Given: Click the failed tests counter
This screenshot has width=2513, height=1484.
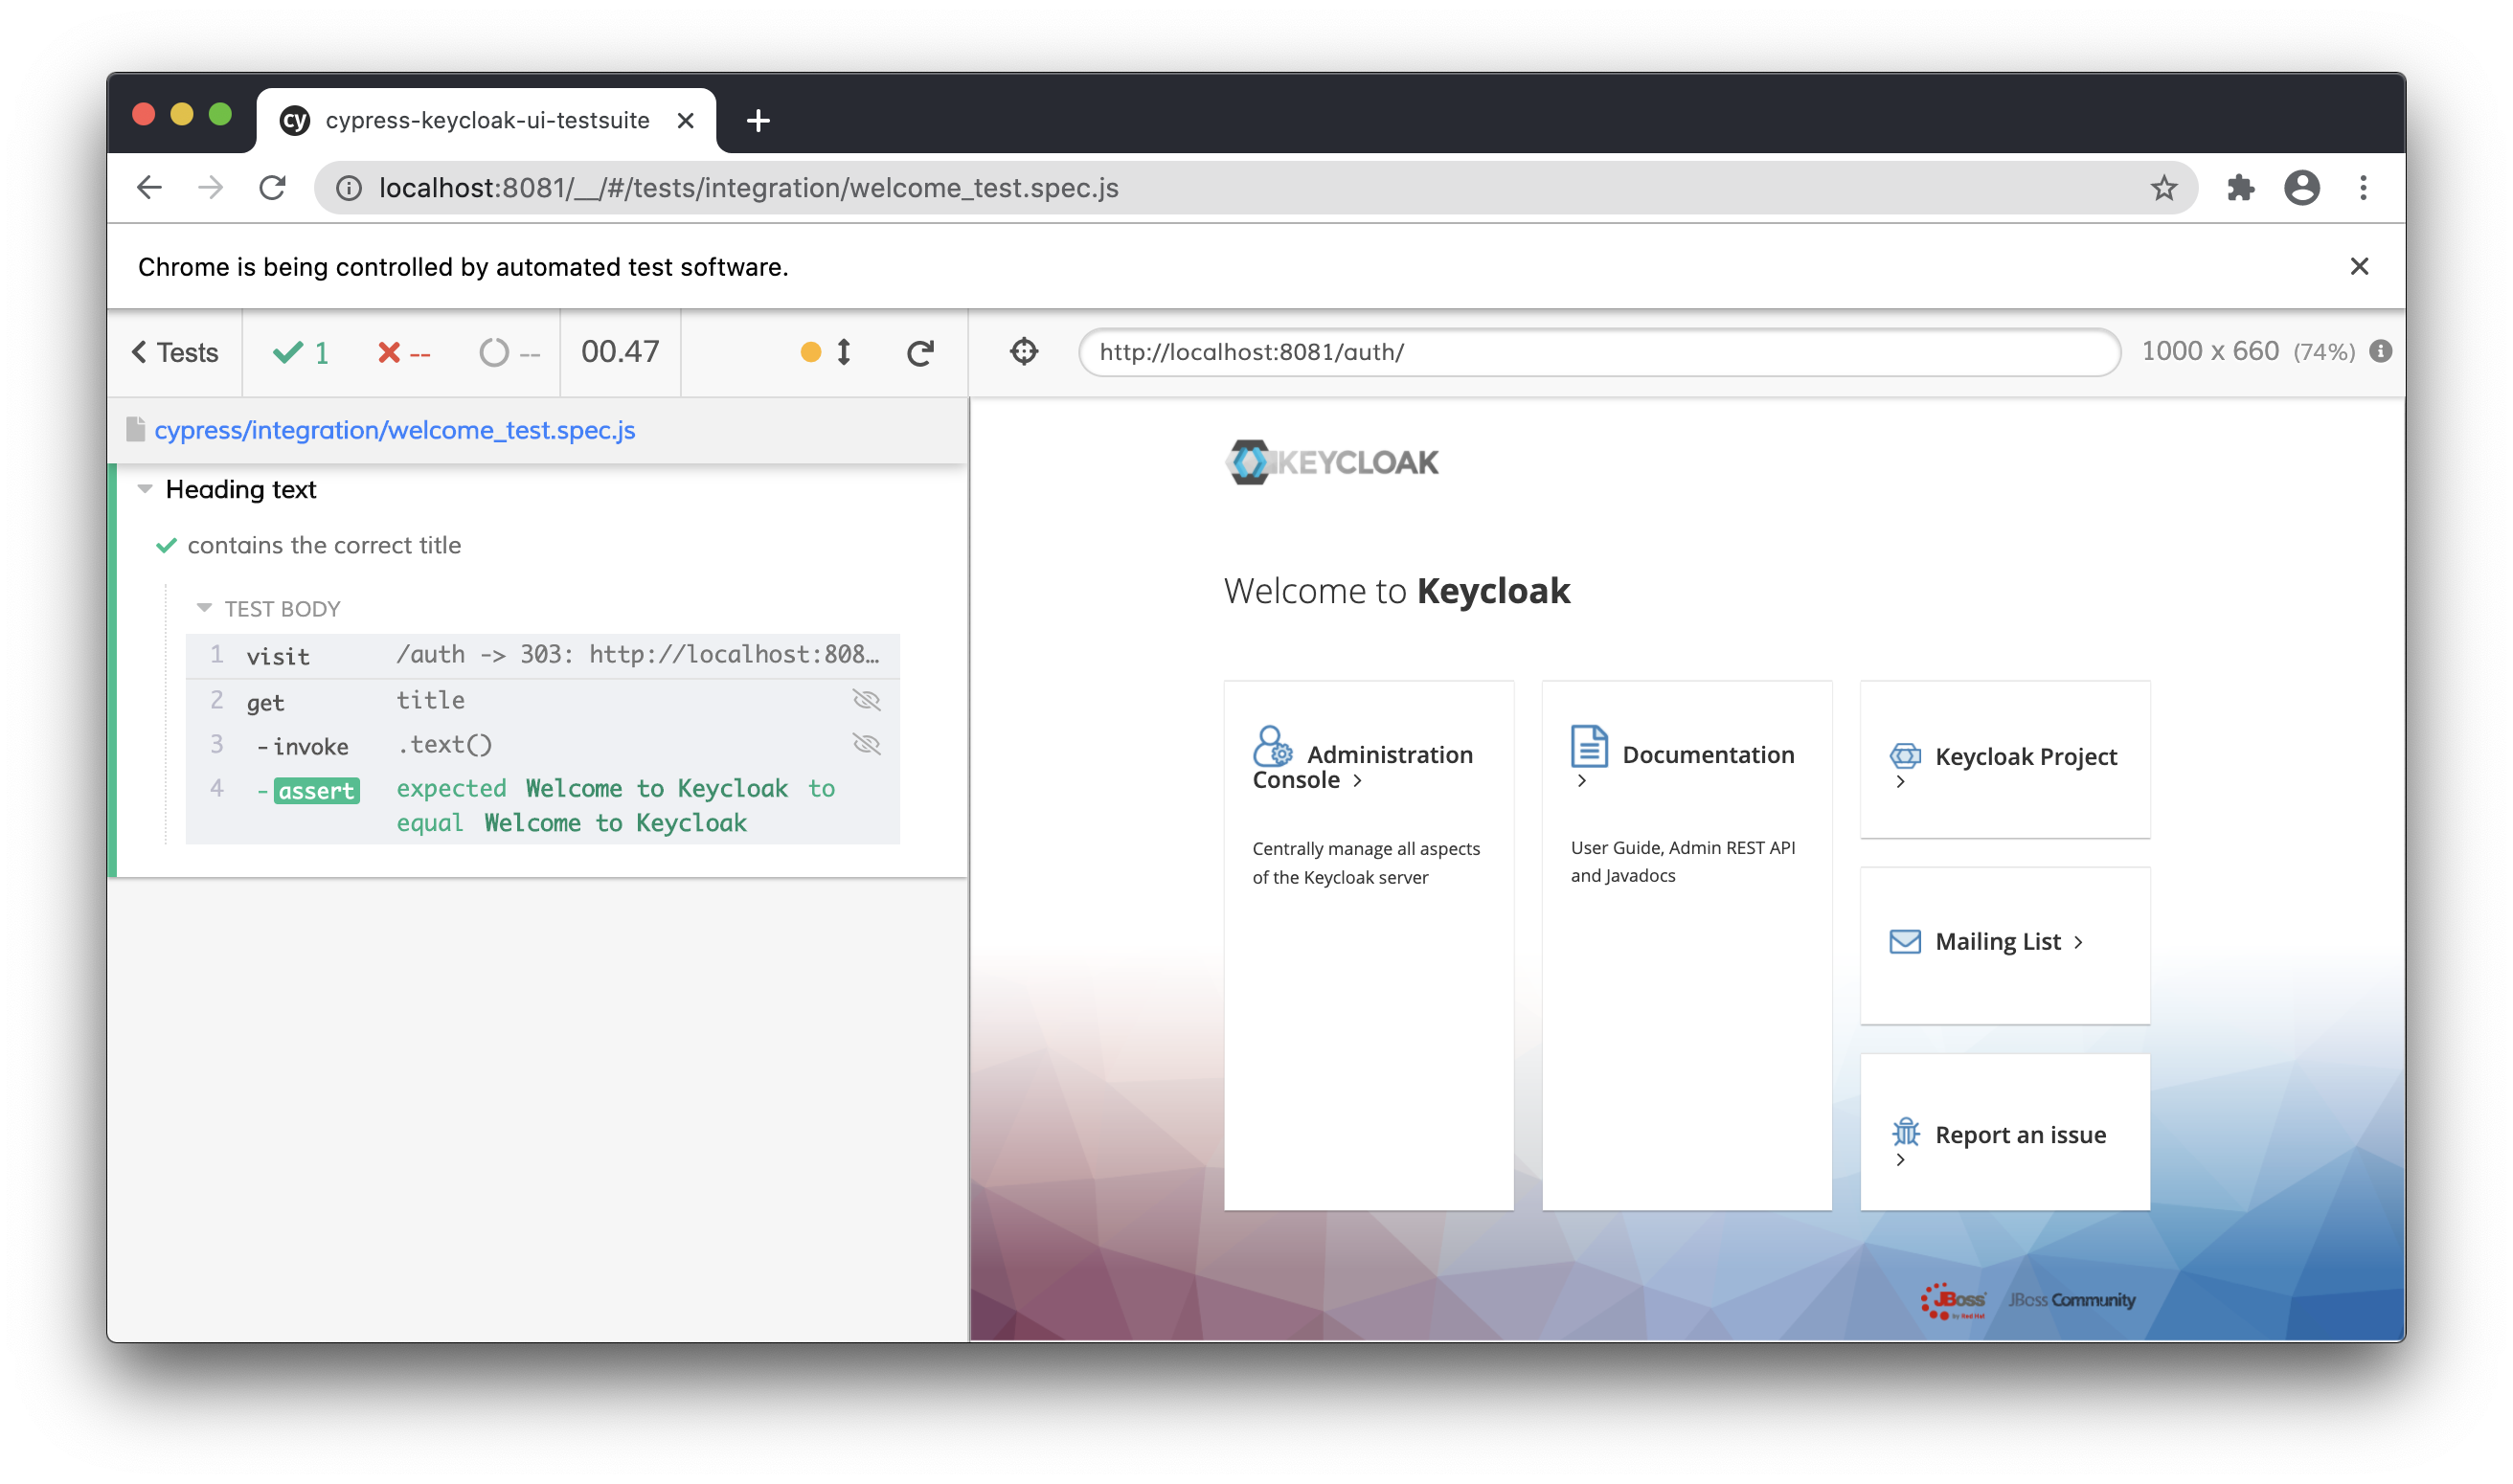Looking at the screenshot, I should 404,352.
